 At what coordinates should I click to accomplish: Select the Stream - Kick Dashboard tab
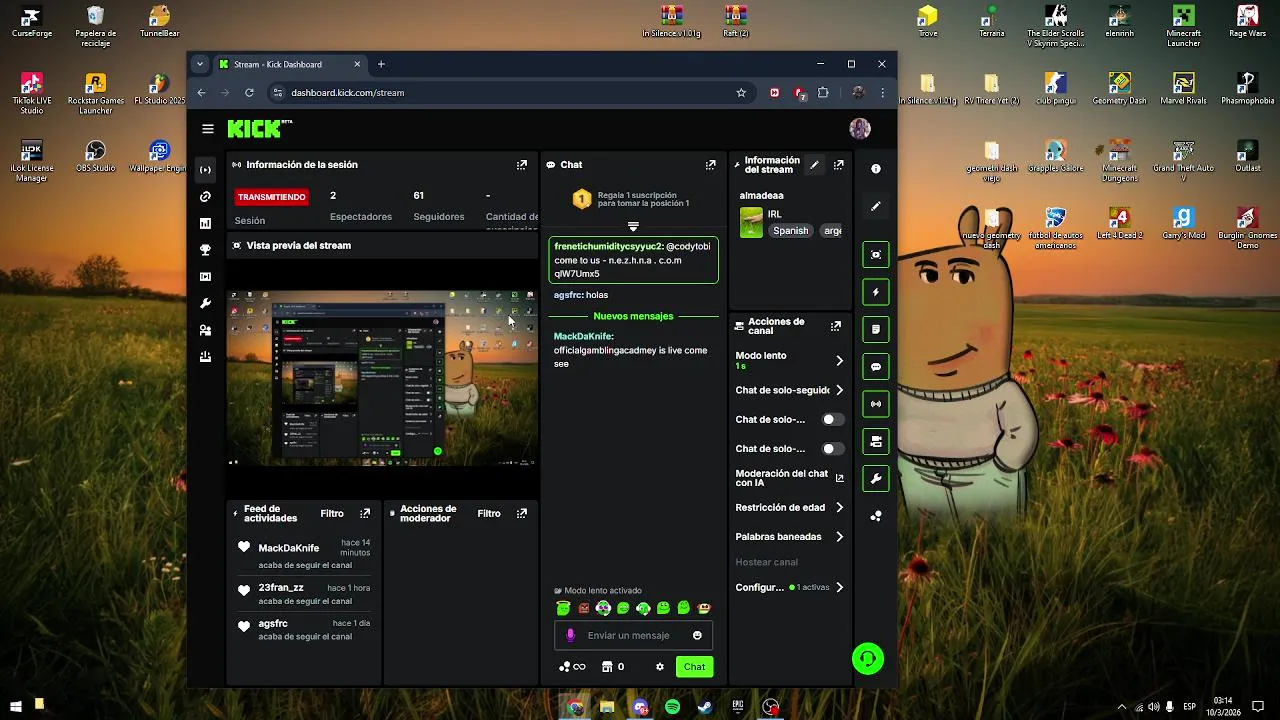pyautogui.click(x=290, y=64)
